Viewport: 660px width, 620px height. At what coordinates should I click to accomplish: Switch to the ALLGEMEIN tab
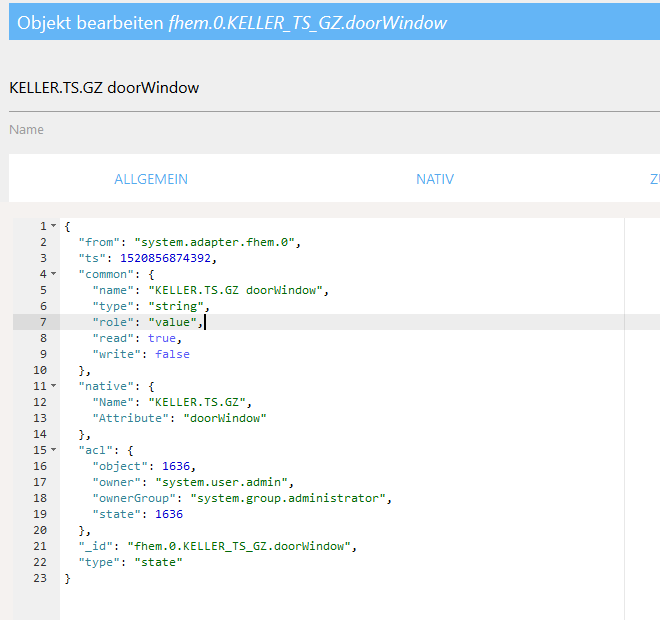pos(151,179)
